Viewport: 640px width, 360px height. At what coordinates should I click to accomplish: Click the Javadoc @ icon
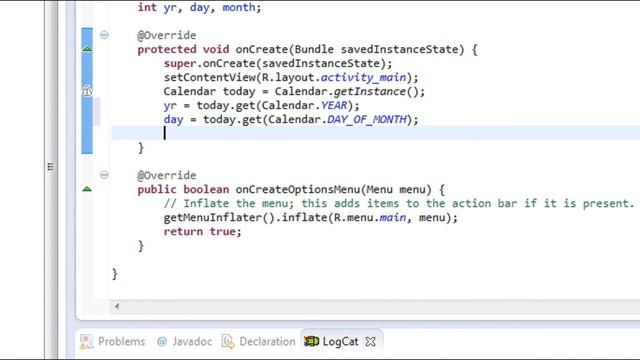click(162, 342)
